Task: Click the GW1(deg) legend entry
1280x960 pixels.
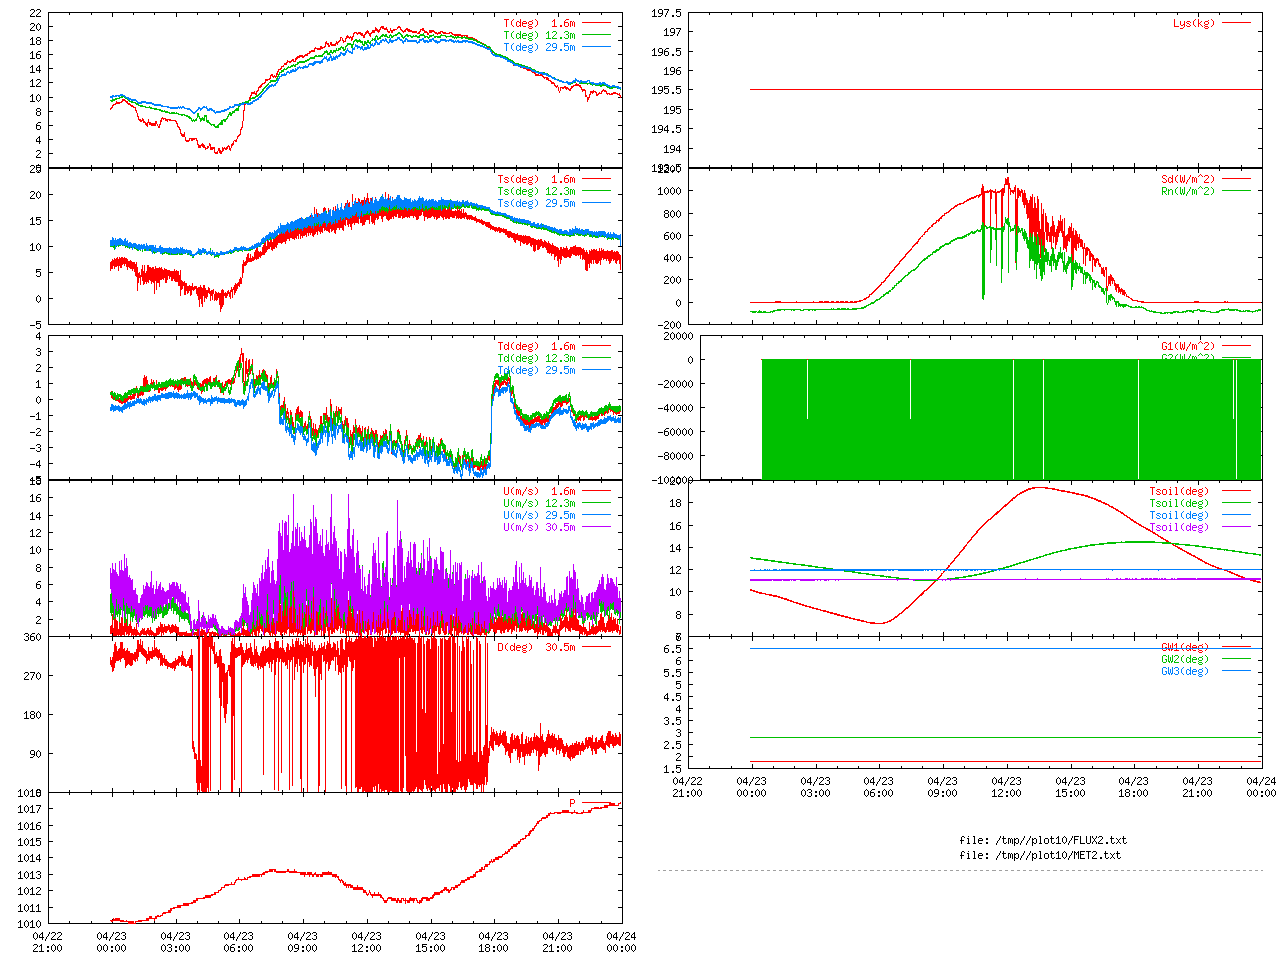Action: point(1185,647)
